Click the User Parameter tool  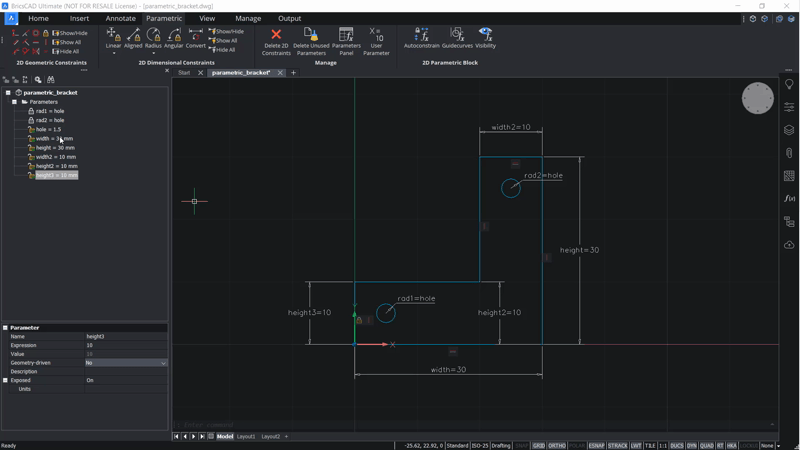click(377, 41)
